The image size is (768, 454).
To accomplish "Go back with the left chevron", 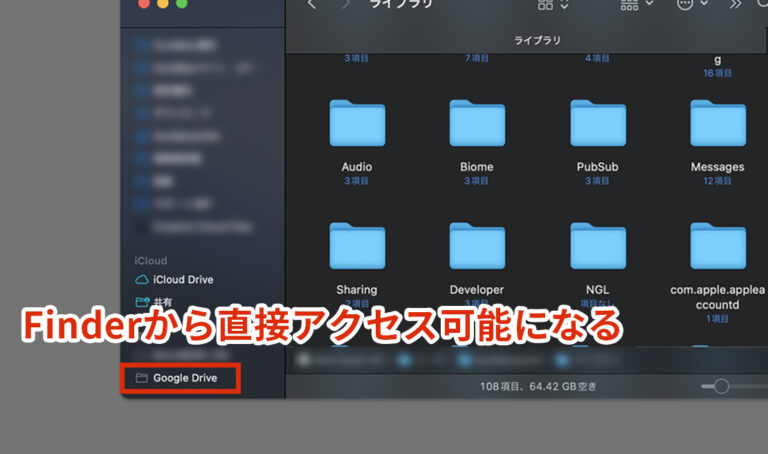I will tap(312, 4).
